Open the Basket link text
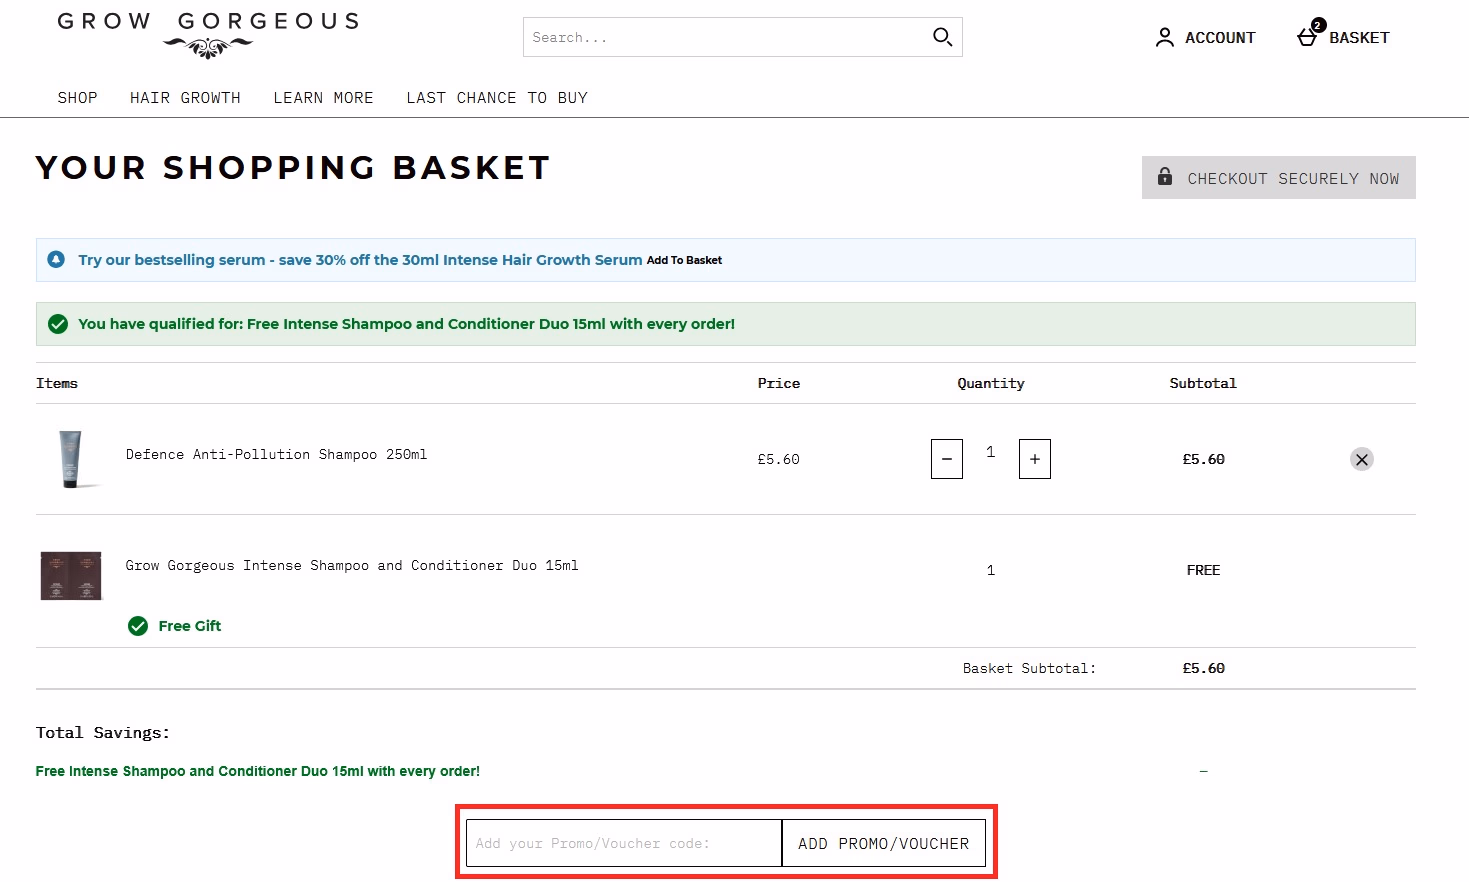Viewport: 1469px width, 882px height. [1359, 38]
